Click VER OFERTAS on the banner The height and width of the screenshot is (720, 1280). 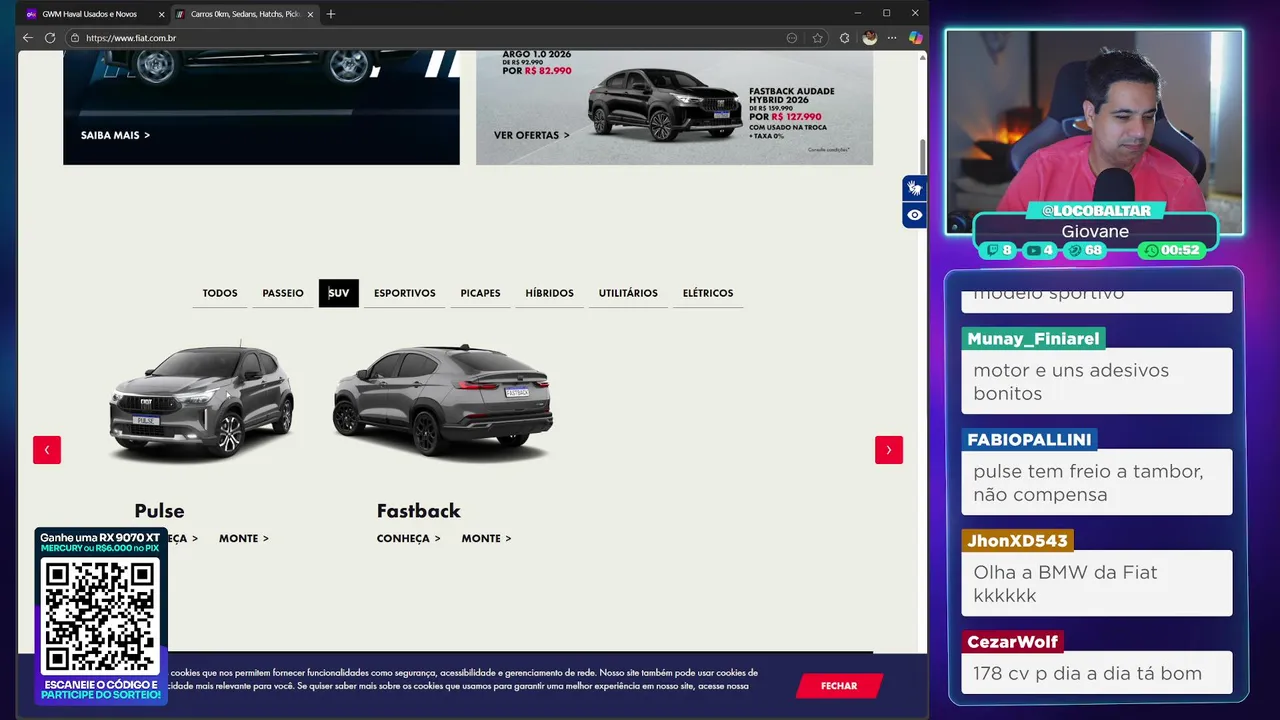(532, 135)
